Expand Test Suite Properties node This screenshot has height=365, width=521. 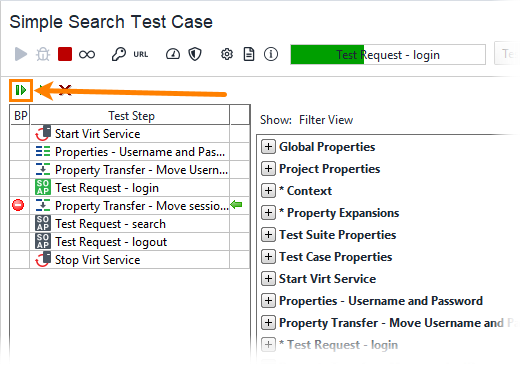268,235
